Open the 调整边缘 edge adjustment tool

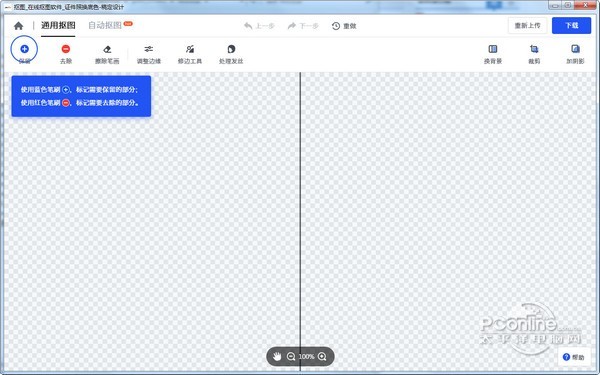pyautogui.click(x=149, y=54)
